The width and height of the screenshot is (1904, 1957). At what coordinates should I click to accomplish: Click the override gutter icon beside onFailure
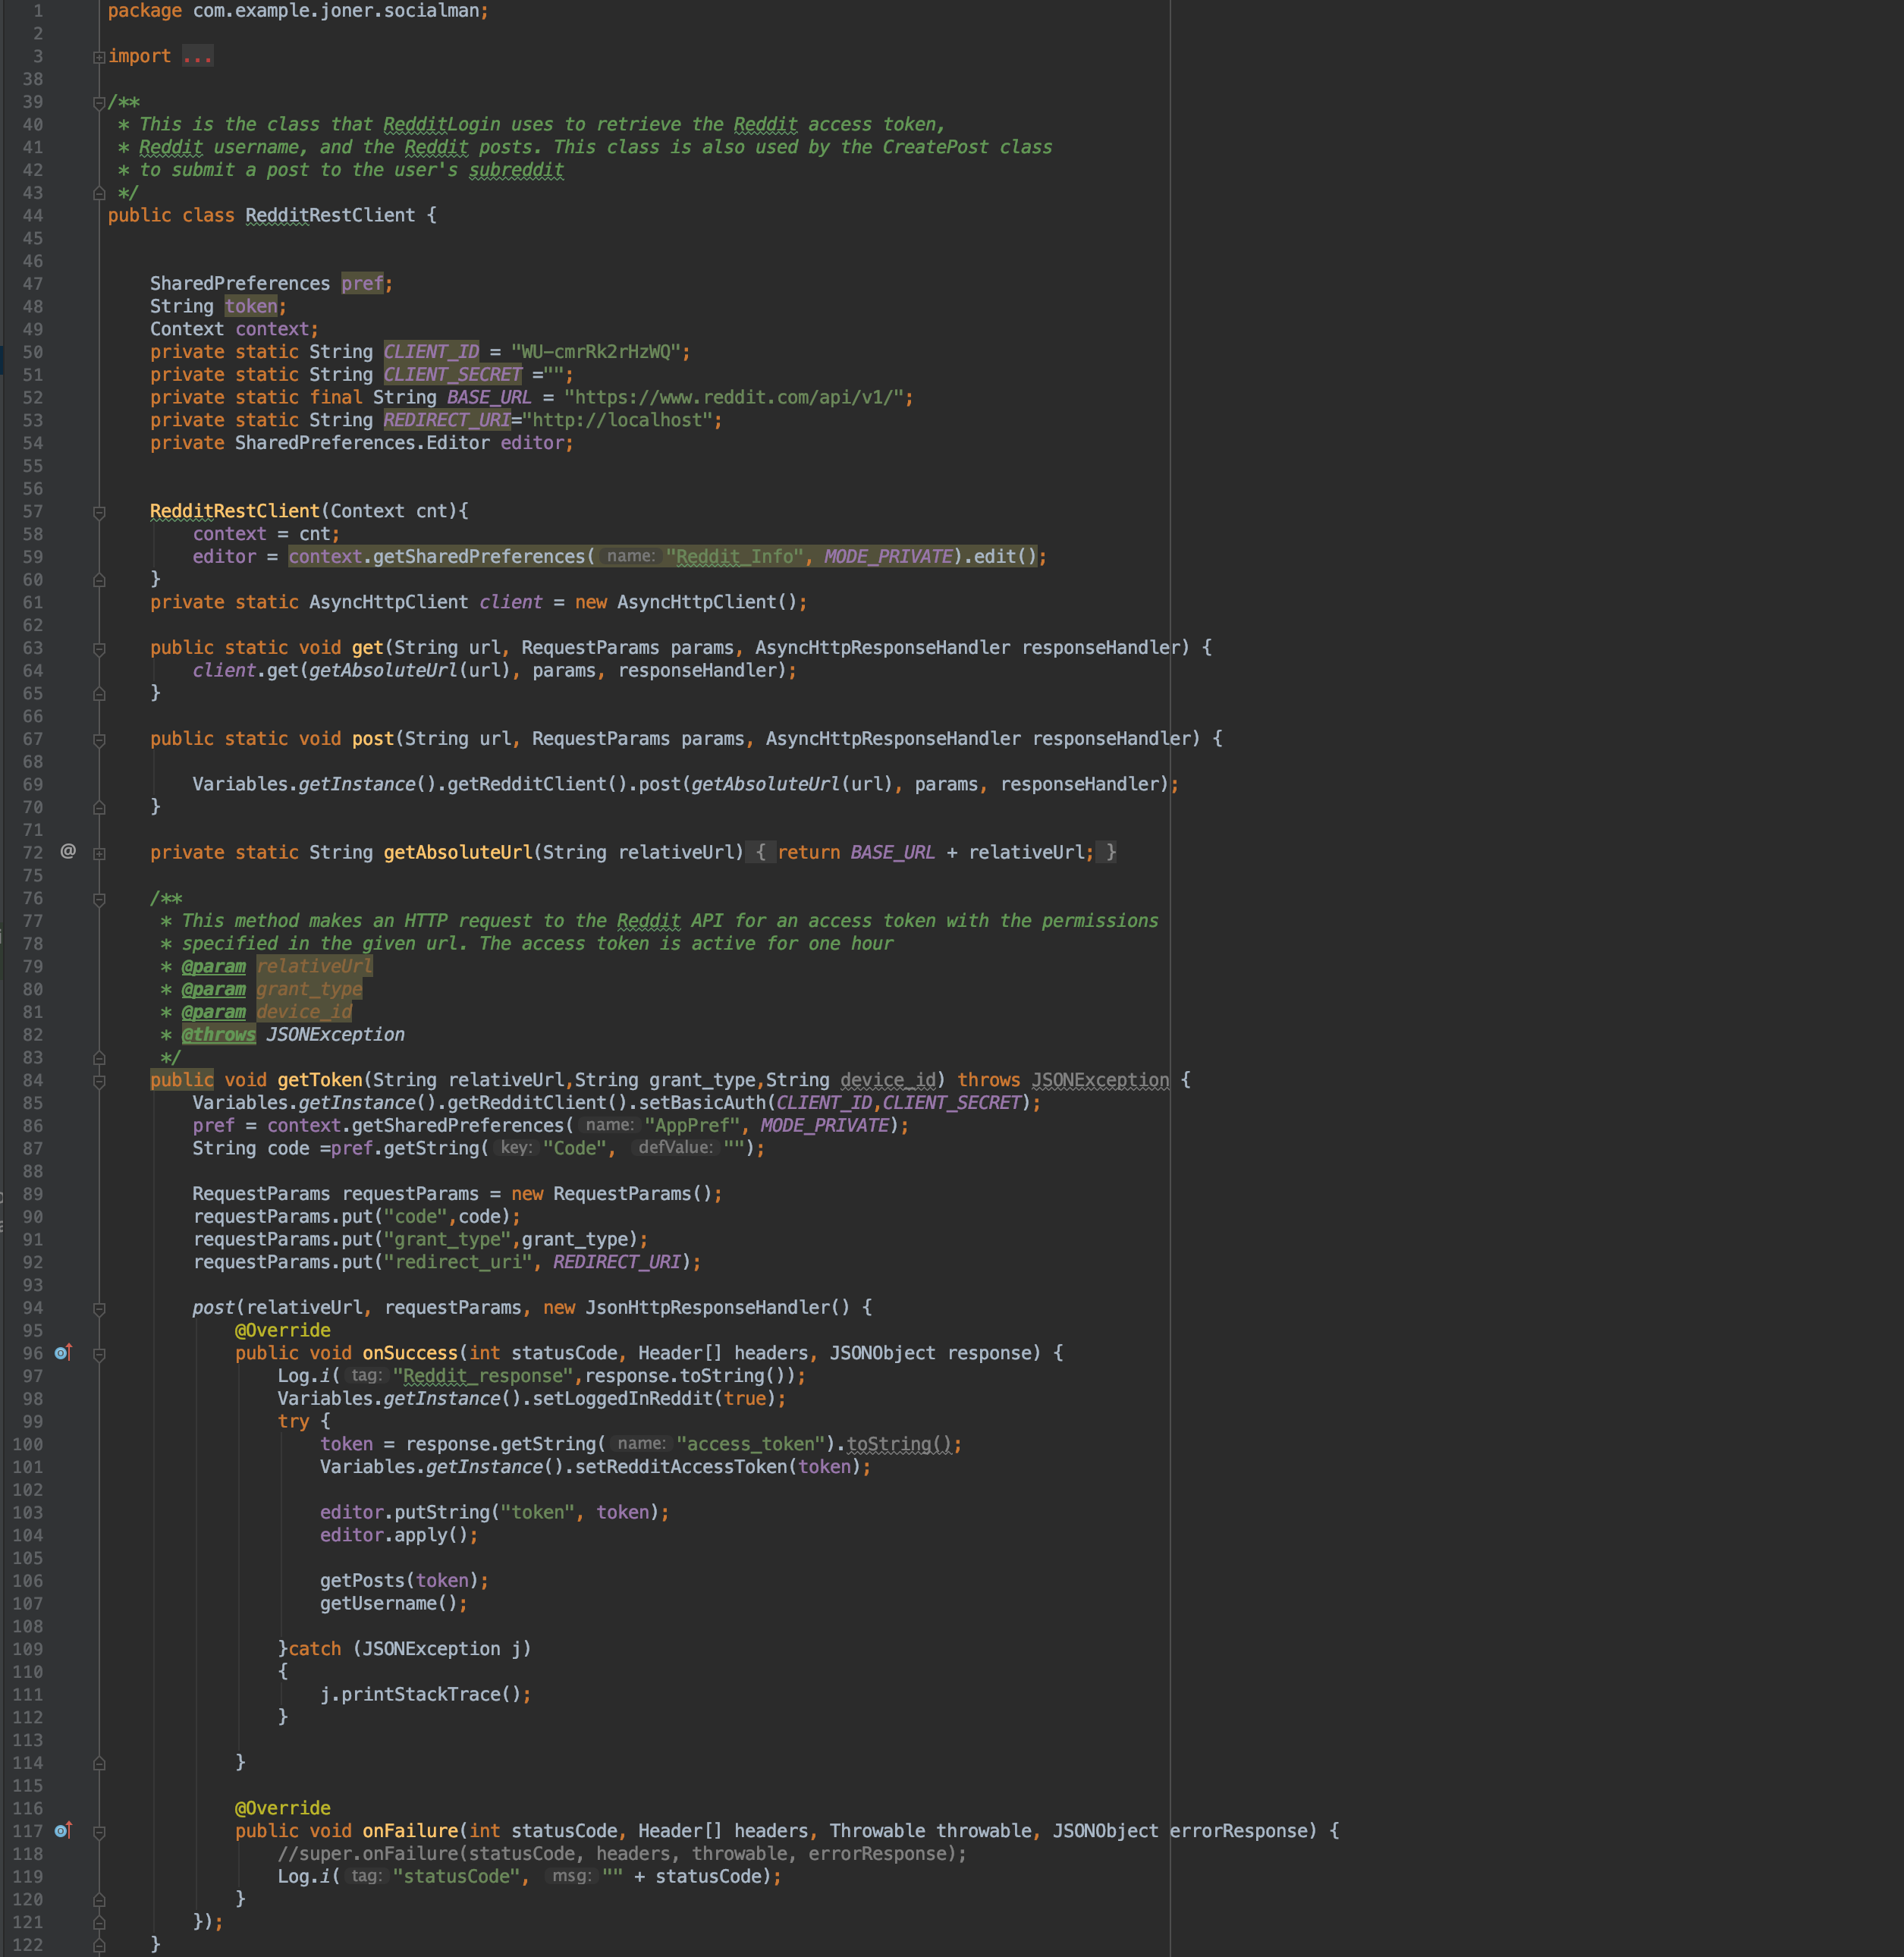point(63,1830)
